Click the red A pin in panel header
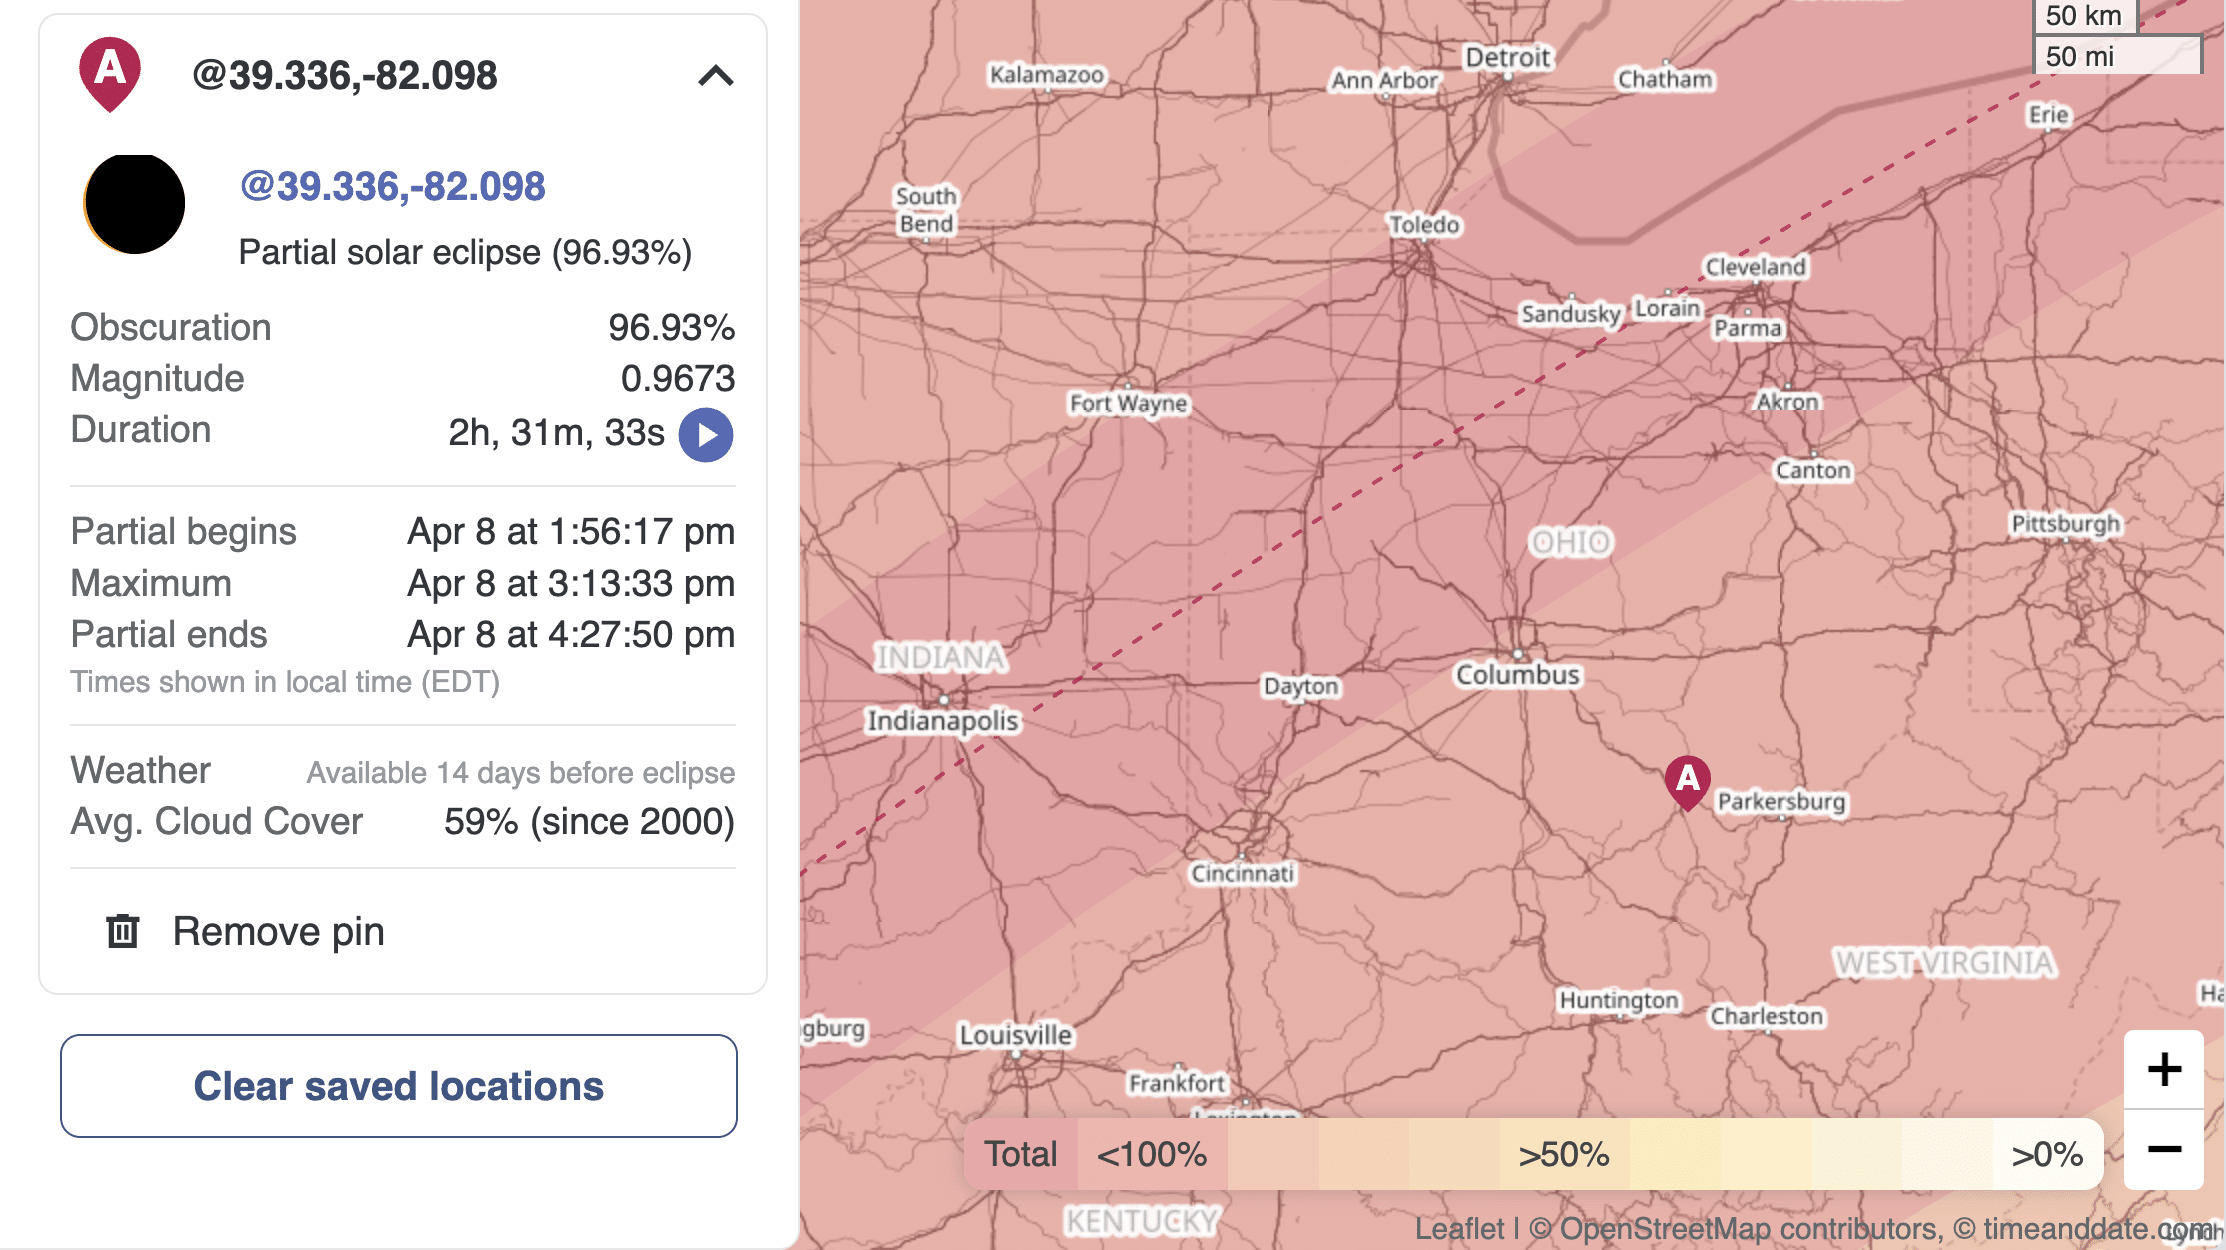The image size is (2226, 1250). pyautogui.click(x=110, y=72)
